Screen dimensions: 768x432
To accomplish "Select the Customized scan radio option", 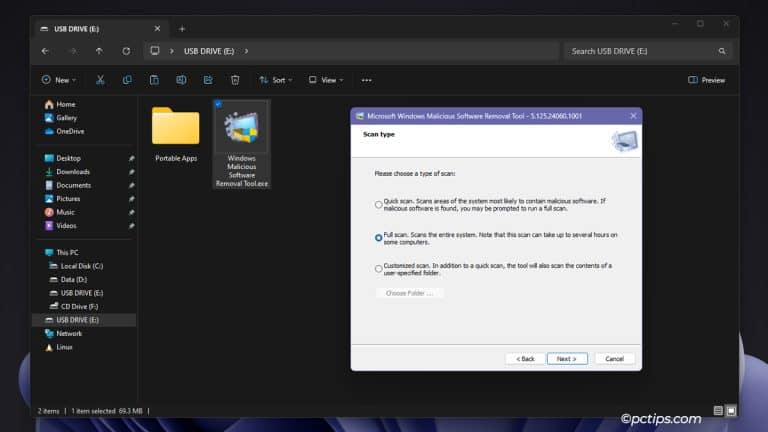I will pos(378,269).
